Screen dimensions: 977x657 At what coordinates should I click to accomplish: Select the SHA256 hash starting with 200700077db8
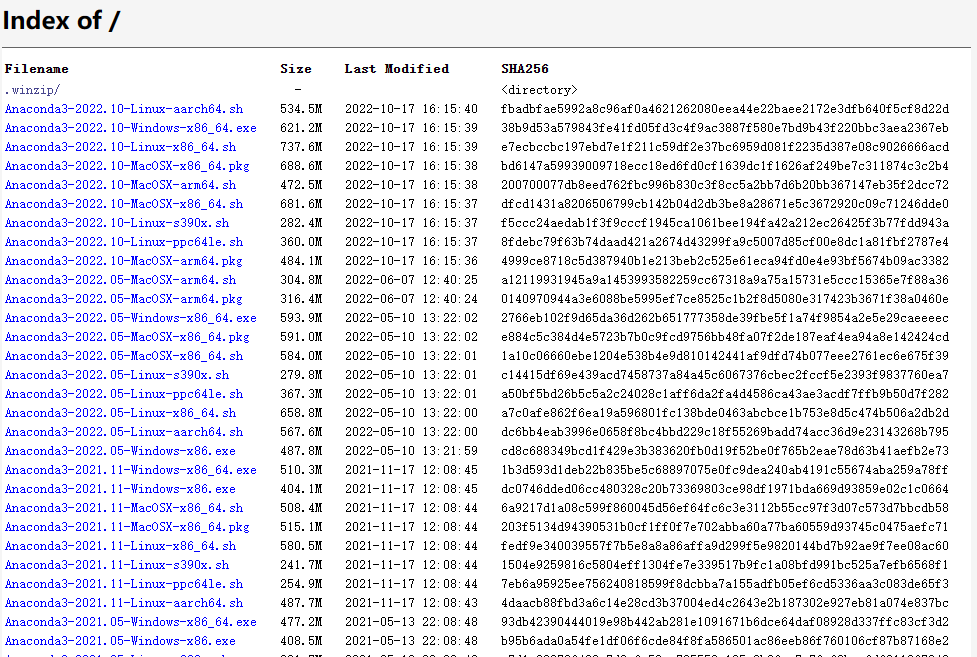pos(725,185)
